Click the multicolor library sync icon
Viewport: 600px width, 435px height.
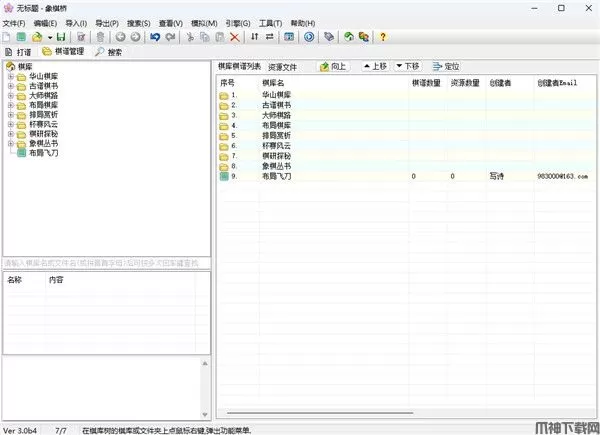364,37
